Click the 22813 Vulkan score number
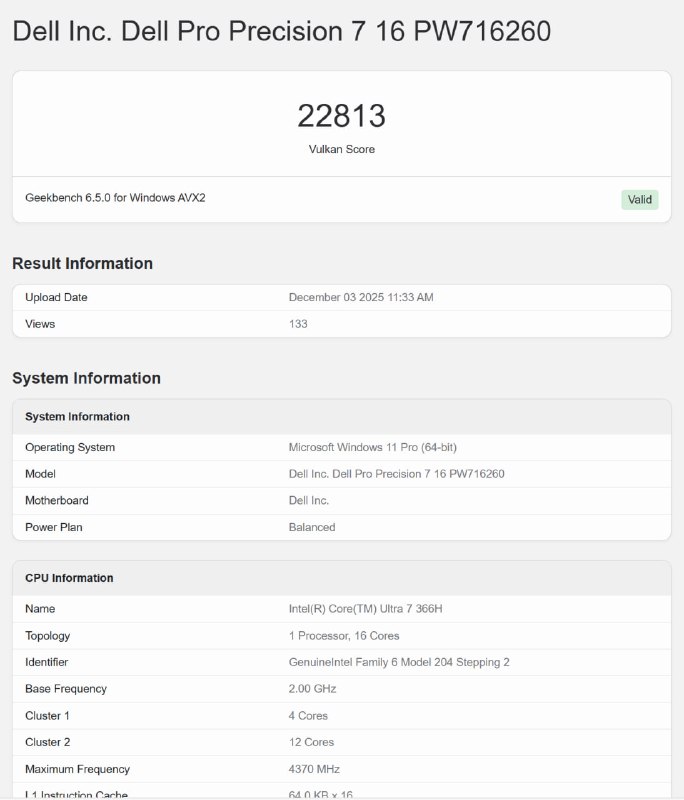 [341, 116]
